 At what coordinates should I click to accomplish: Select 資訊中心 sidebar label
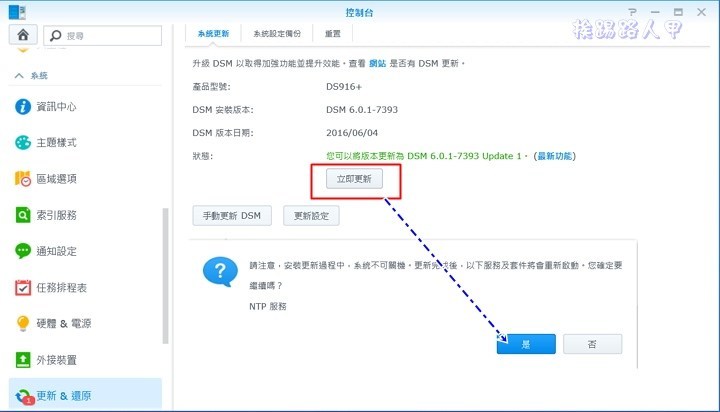(x=56, y=107)
